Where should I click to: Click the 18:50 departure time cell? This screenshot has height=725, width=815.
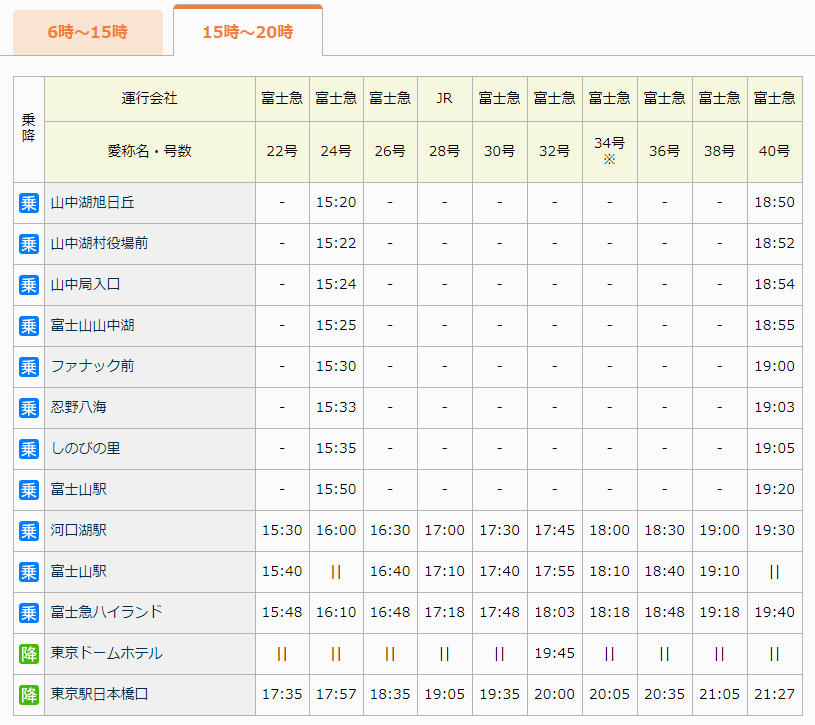(775, 203)
